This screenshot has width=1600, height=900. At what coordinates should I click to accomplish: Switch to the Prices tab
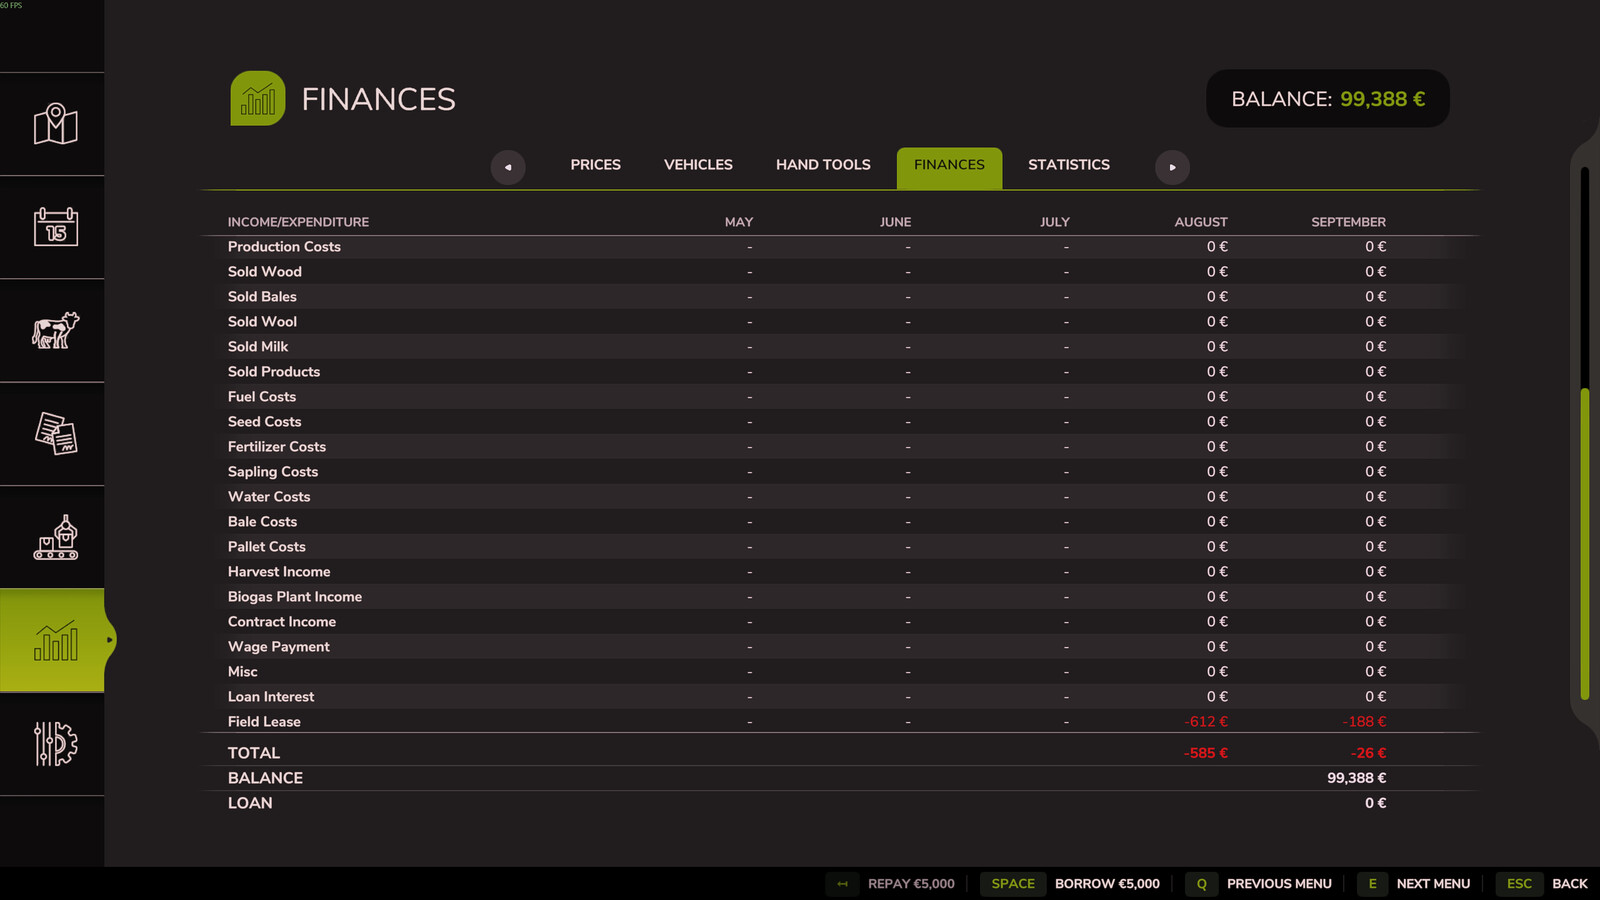(595, 165)
